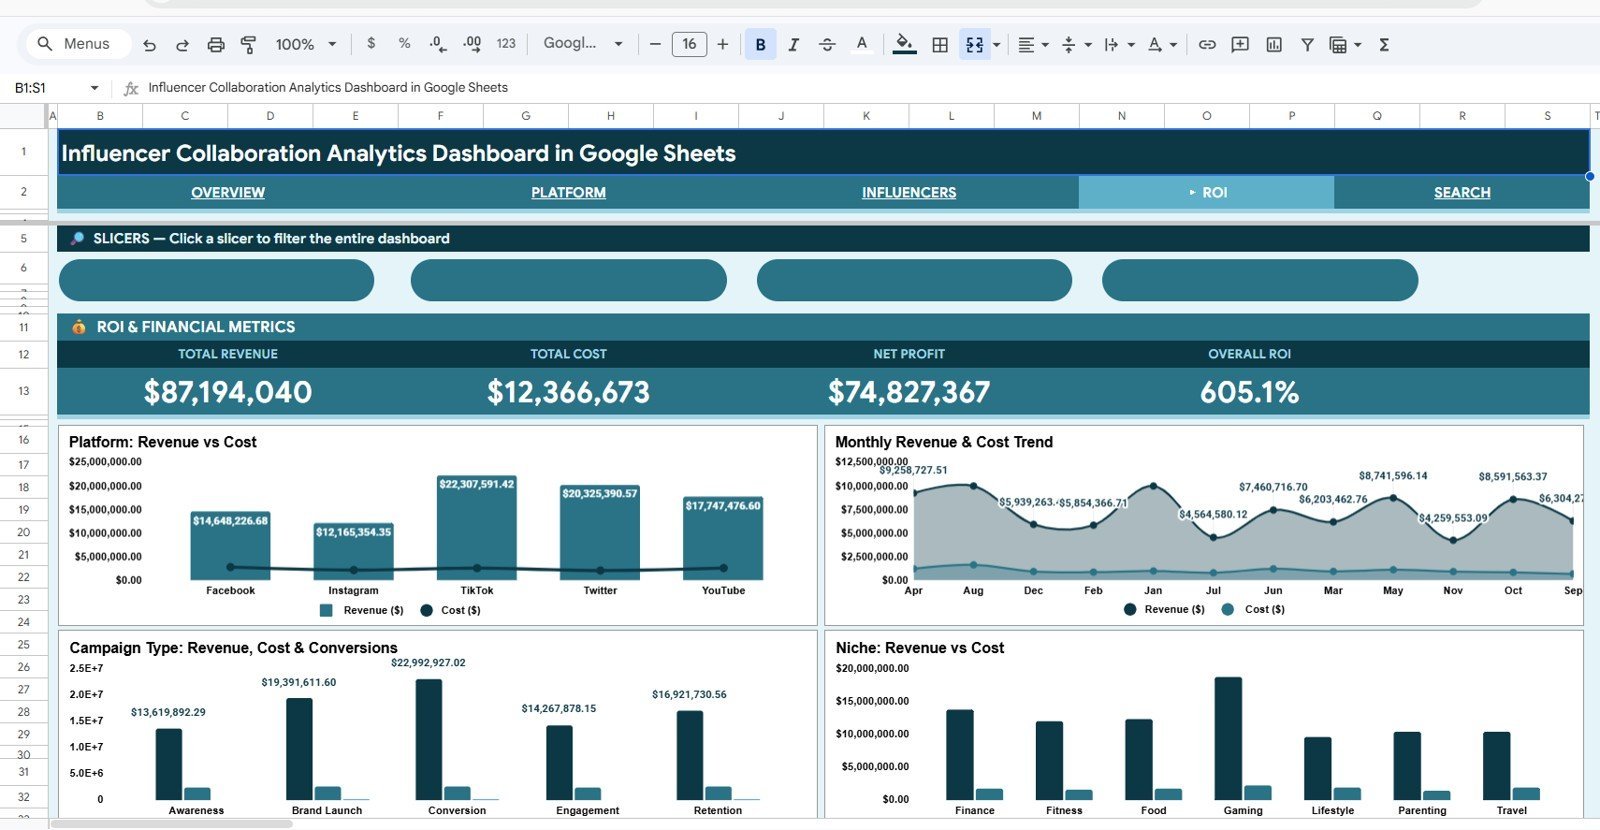Select the net profit value $74,827,367
This screenshot has width=1600, height=830.
point(909,392)
